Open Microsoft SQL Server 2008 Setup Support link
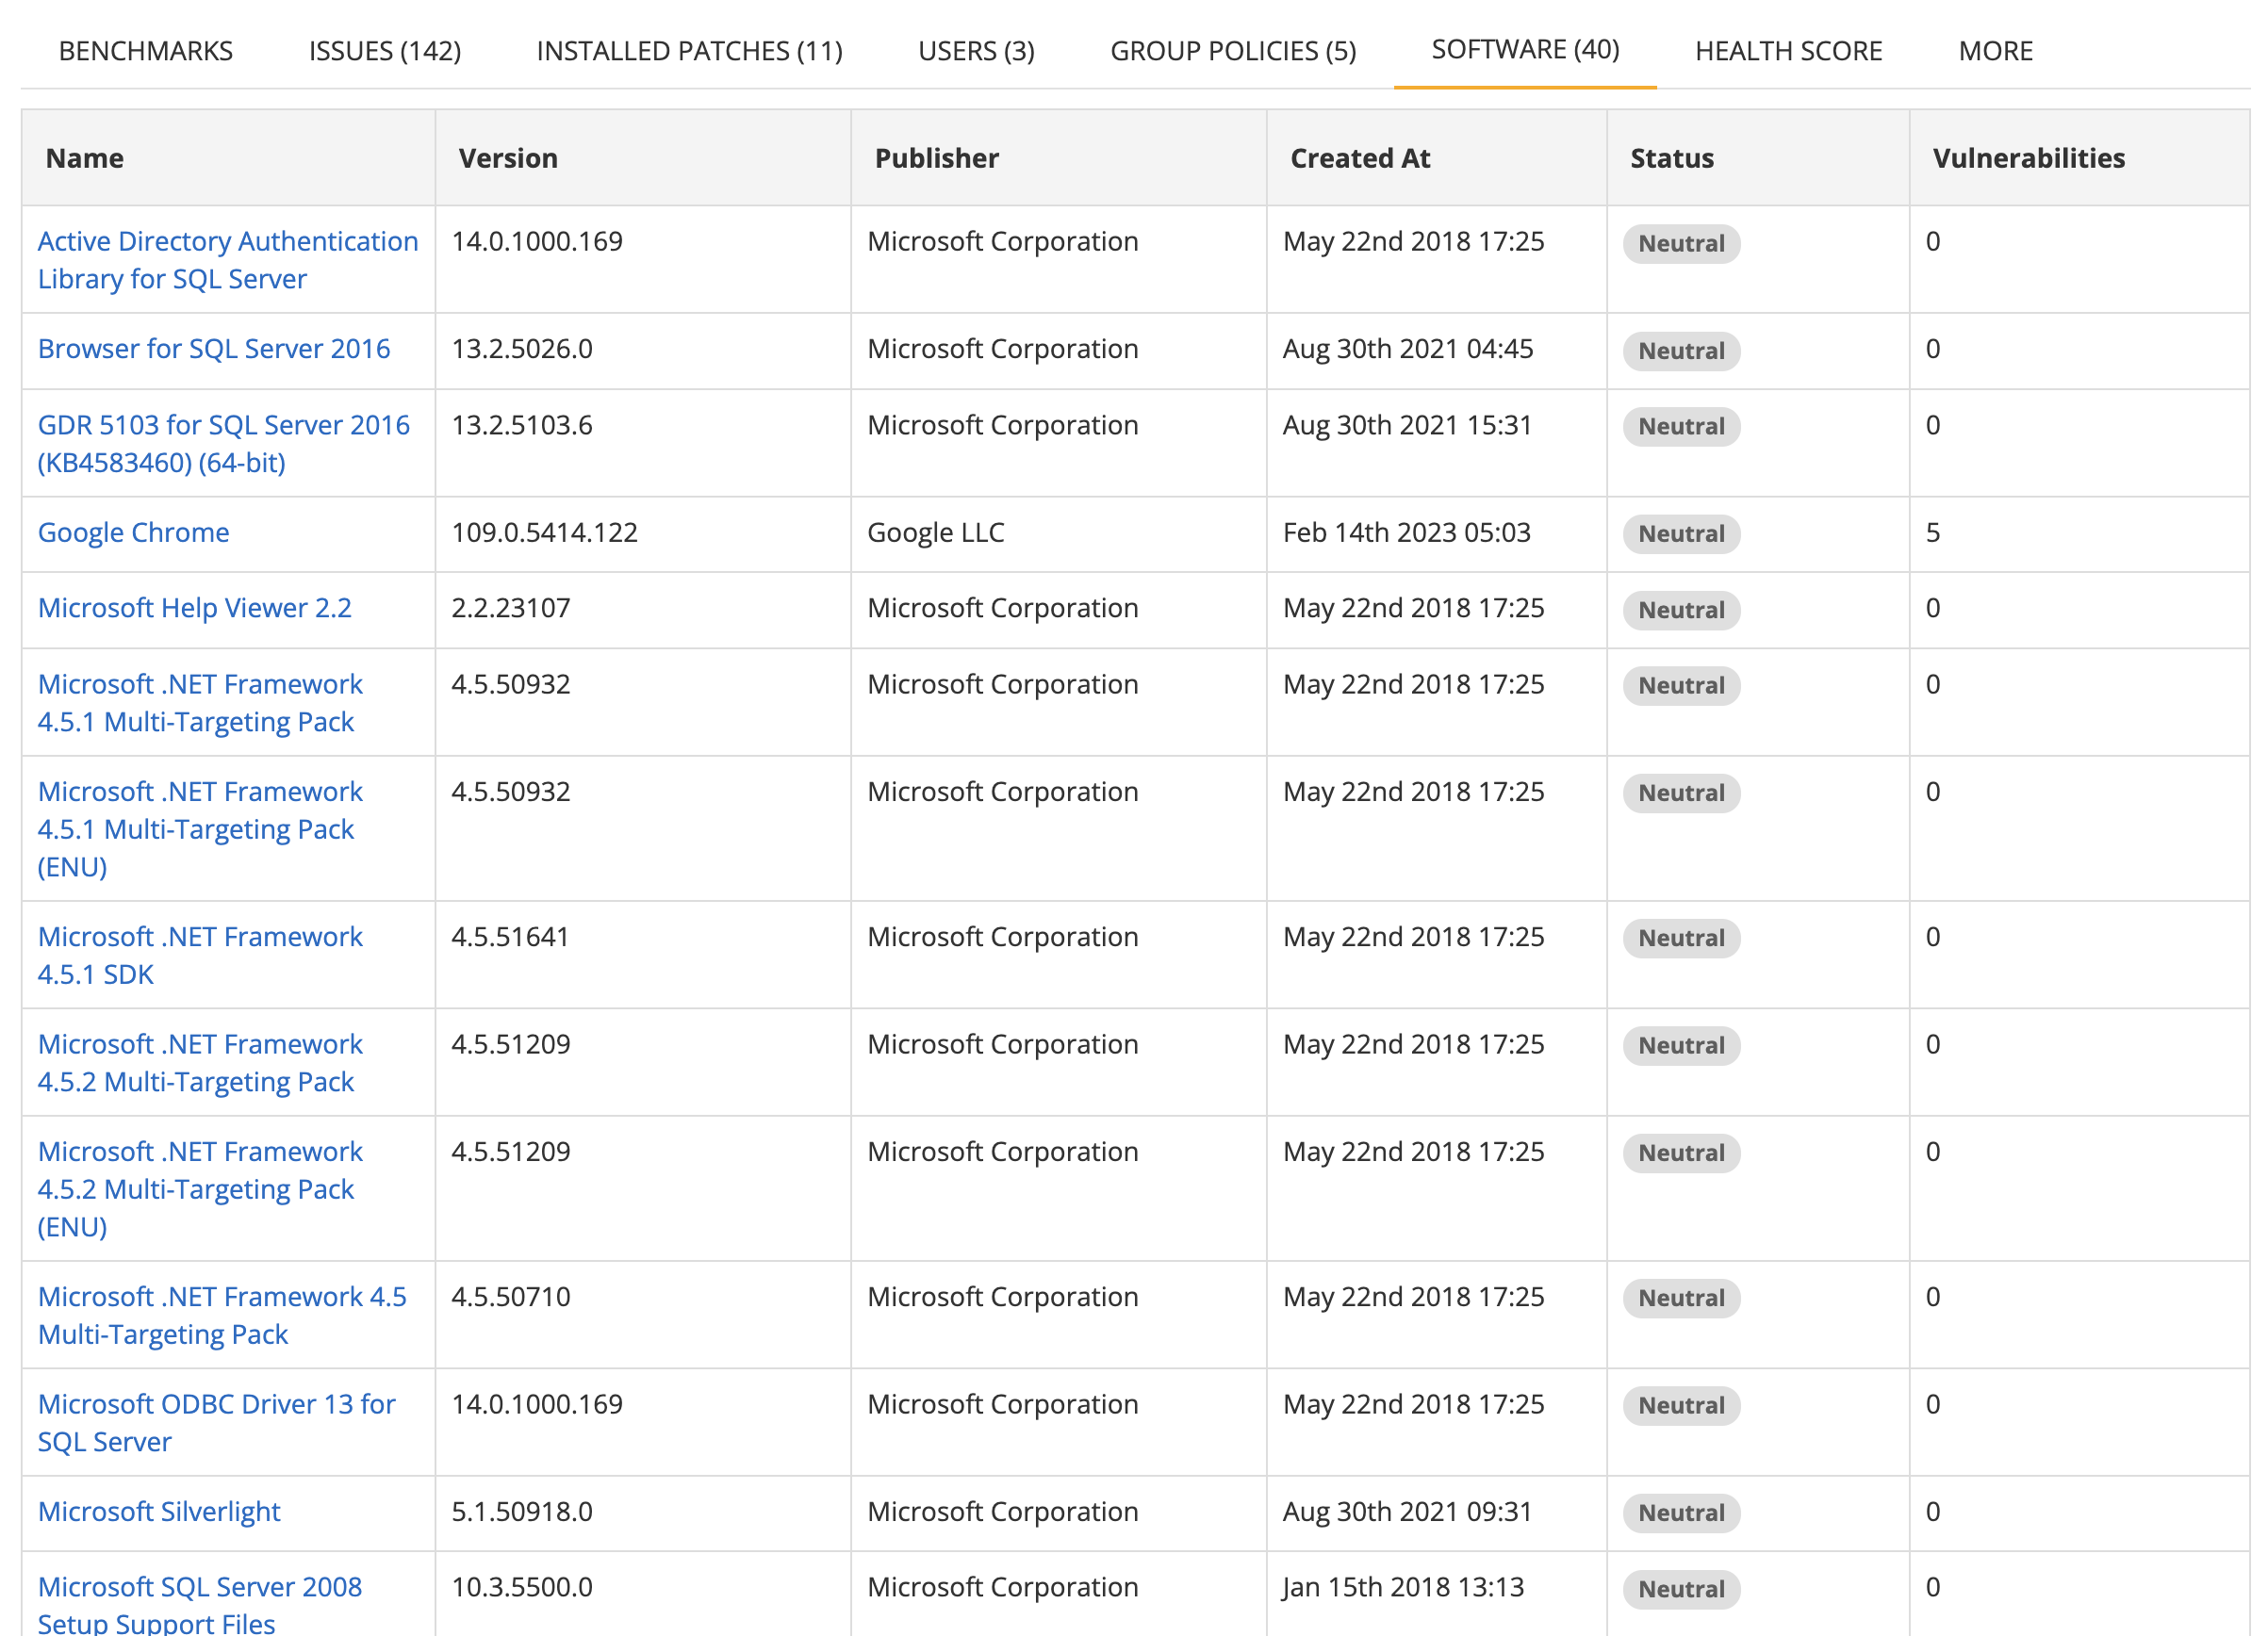 (200, 1604)
